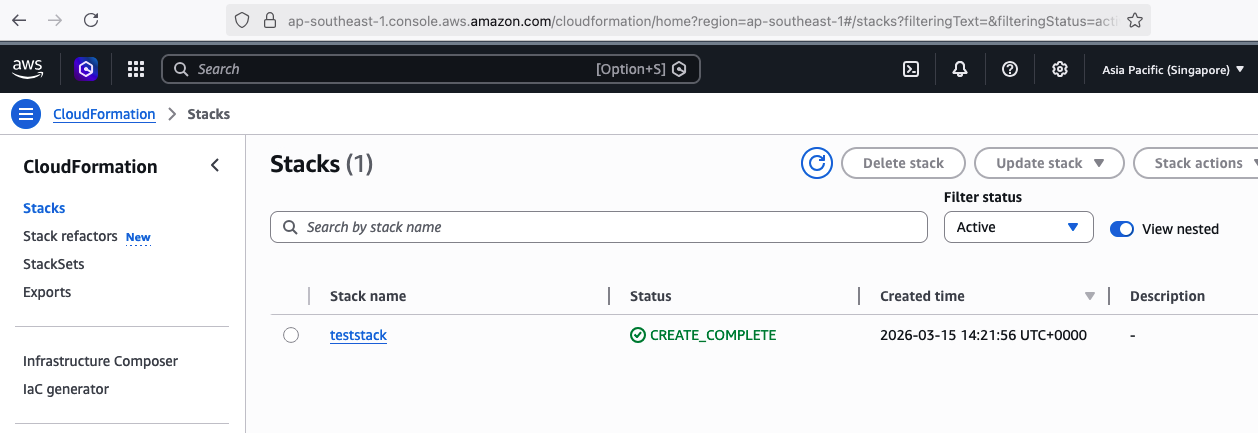Launch CloudShell terminal icon
Screen dimensions: 1258x433
coord(911,69)
